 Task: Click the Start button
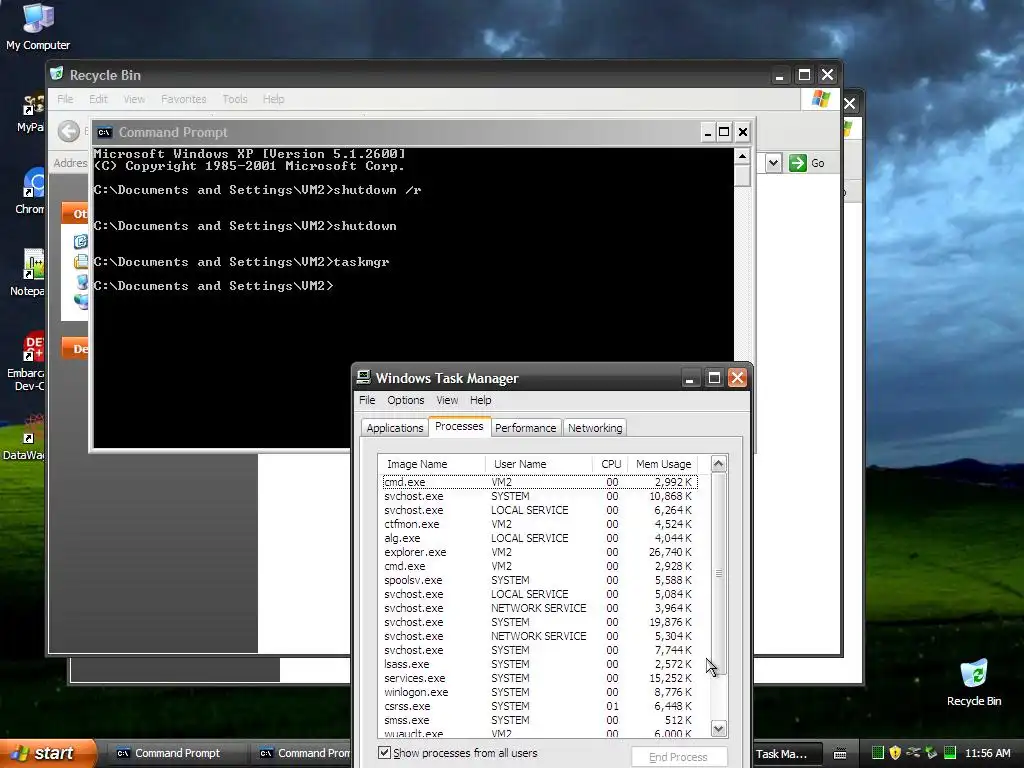48,753
